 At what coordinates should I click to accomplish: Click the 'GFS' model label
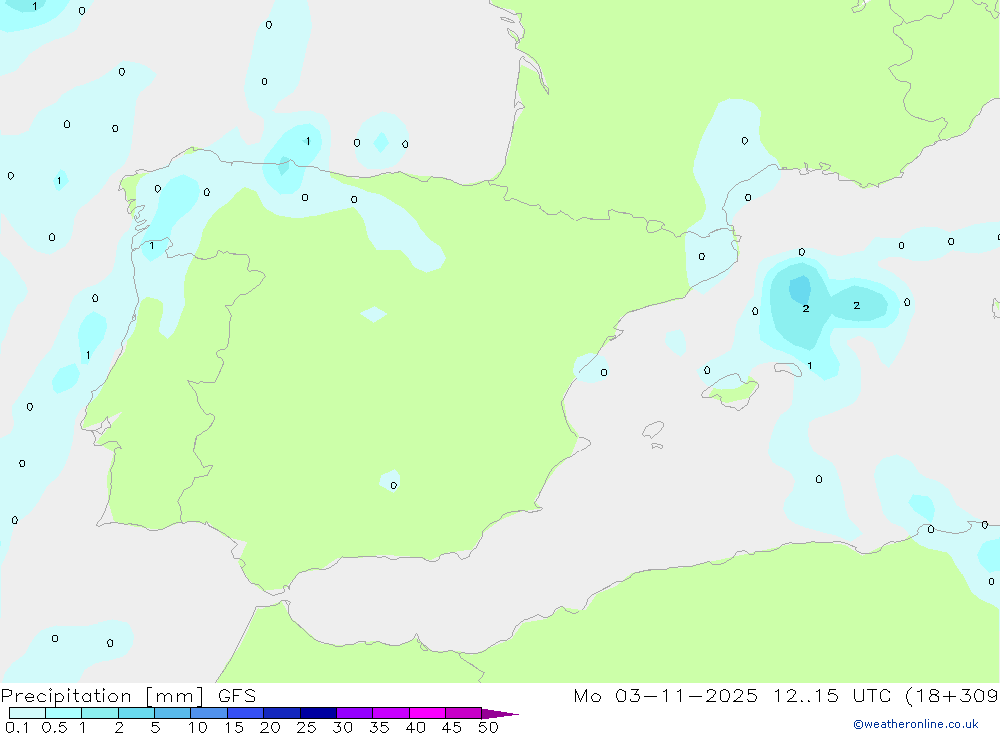click(237, 696)
